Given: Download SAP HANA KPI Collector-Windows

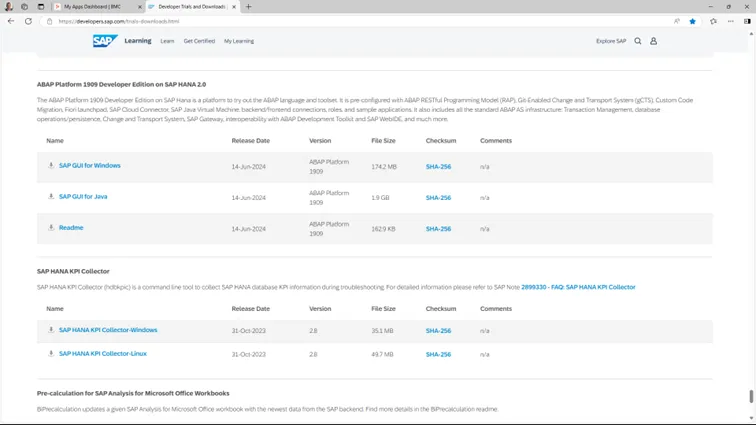Looking at the screenshot, I should tap(108, 330).
